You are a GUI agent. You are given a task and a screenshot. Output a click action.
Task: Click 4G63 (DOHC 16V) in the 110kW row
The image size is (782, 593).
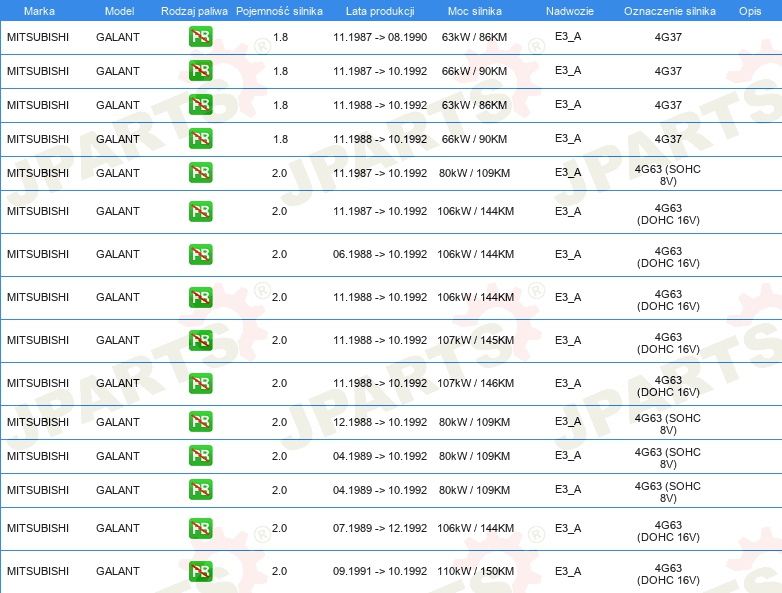click(668, 574)
